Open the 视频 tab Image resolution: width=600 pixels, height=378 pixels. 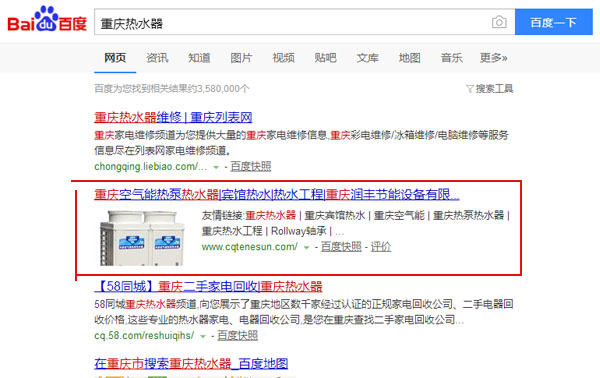pos(283,58)
